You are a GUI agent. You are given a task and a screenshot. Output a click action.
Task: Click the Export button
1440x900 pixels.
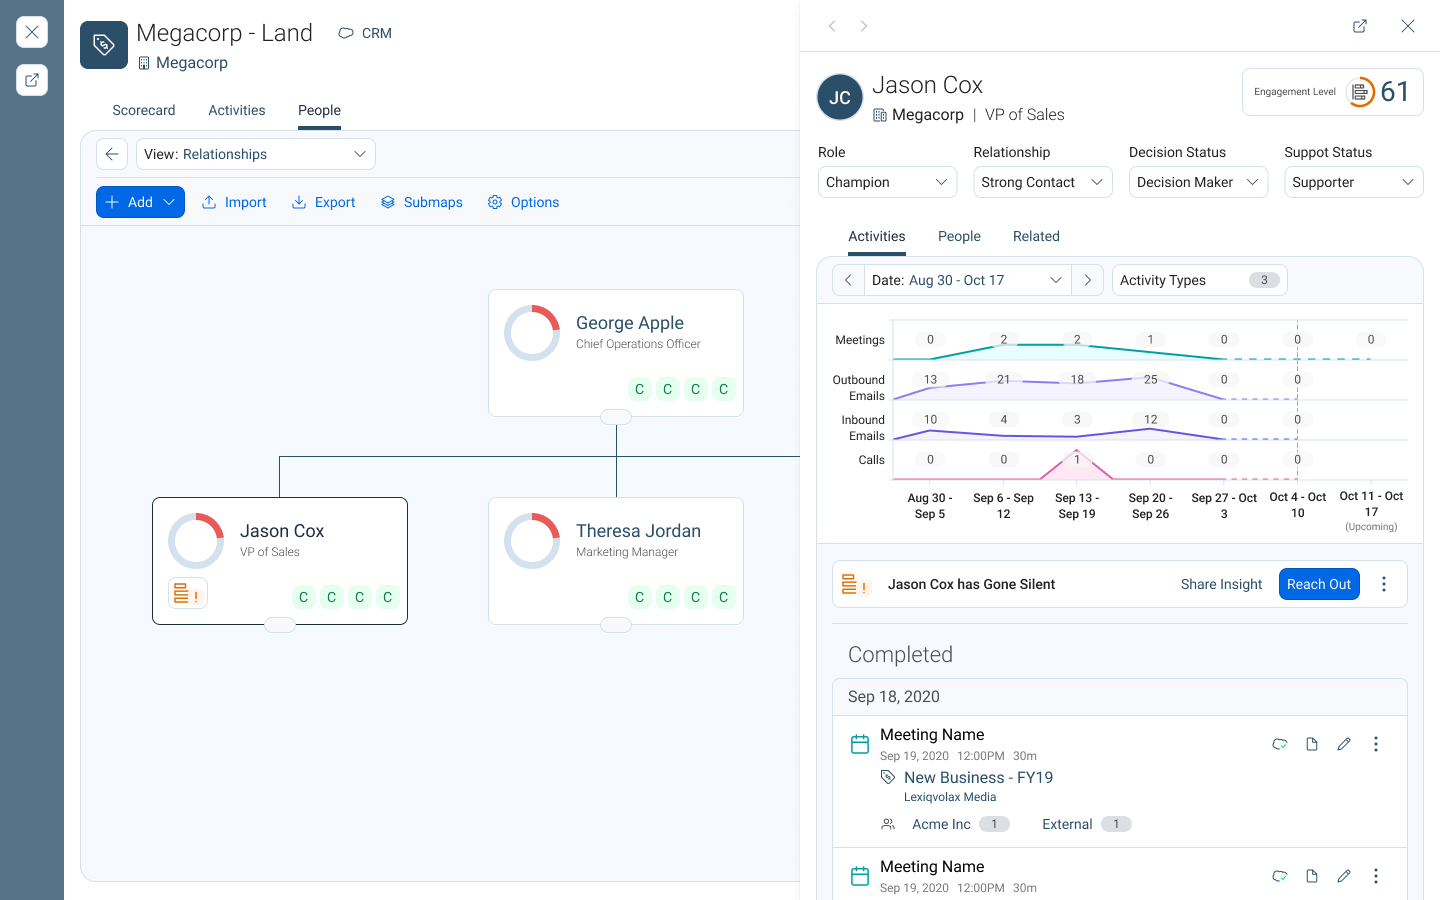point(323,202)
